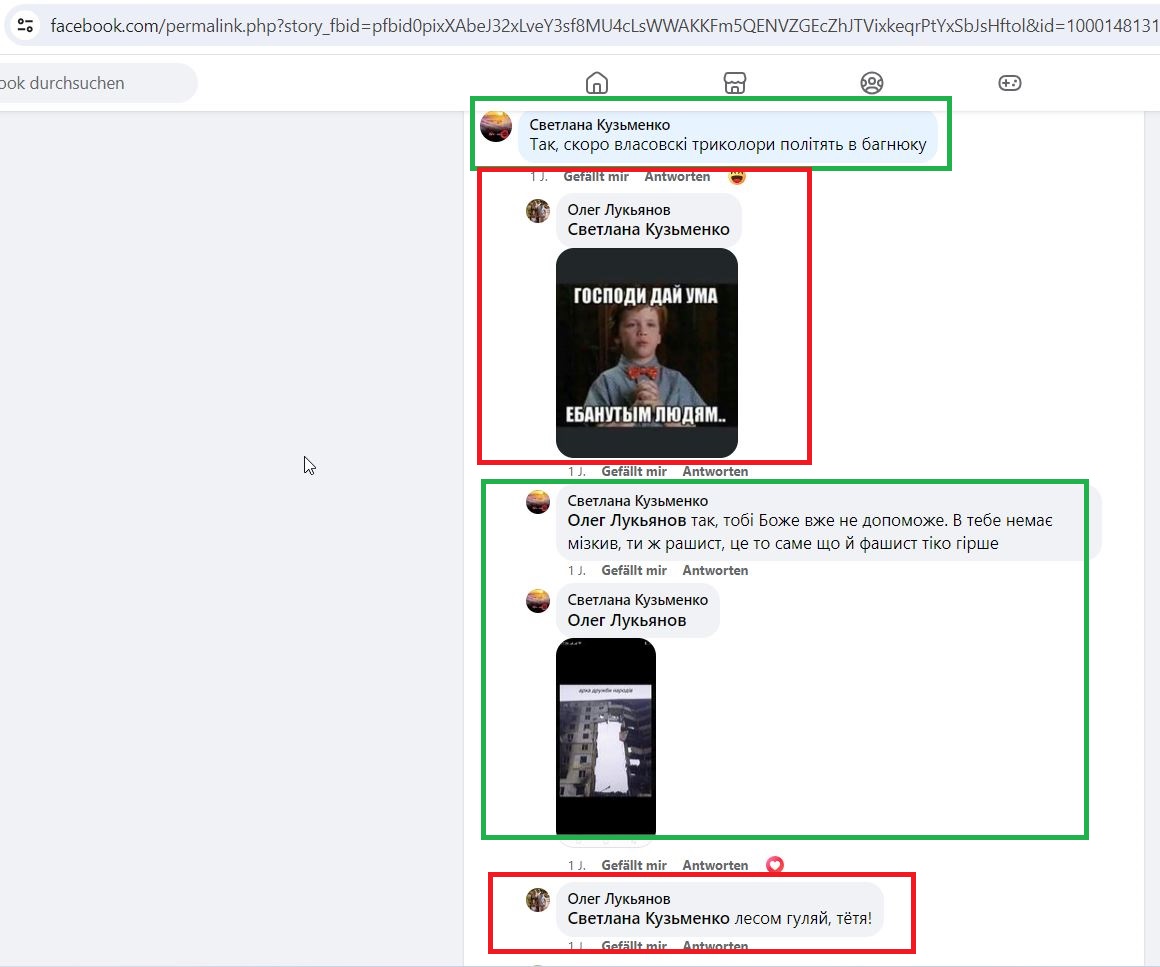Click Antworten under 'ти ж рашист' comment

715,570
